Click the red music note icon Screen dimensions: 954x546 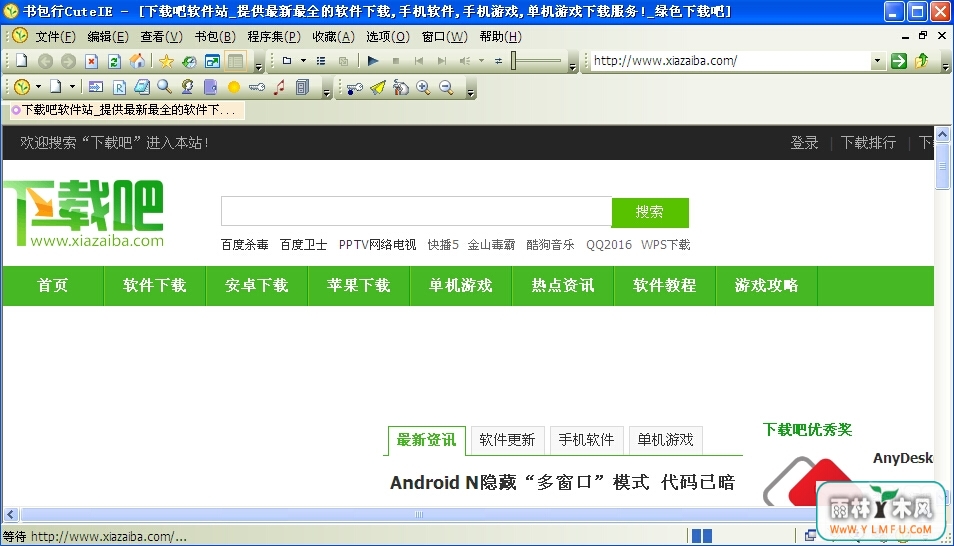[279, 87]
